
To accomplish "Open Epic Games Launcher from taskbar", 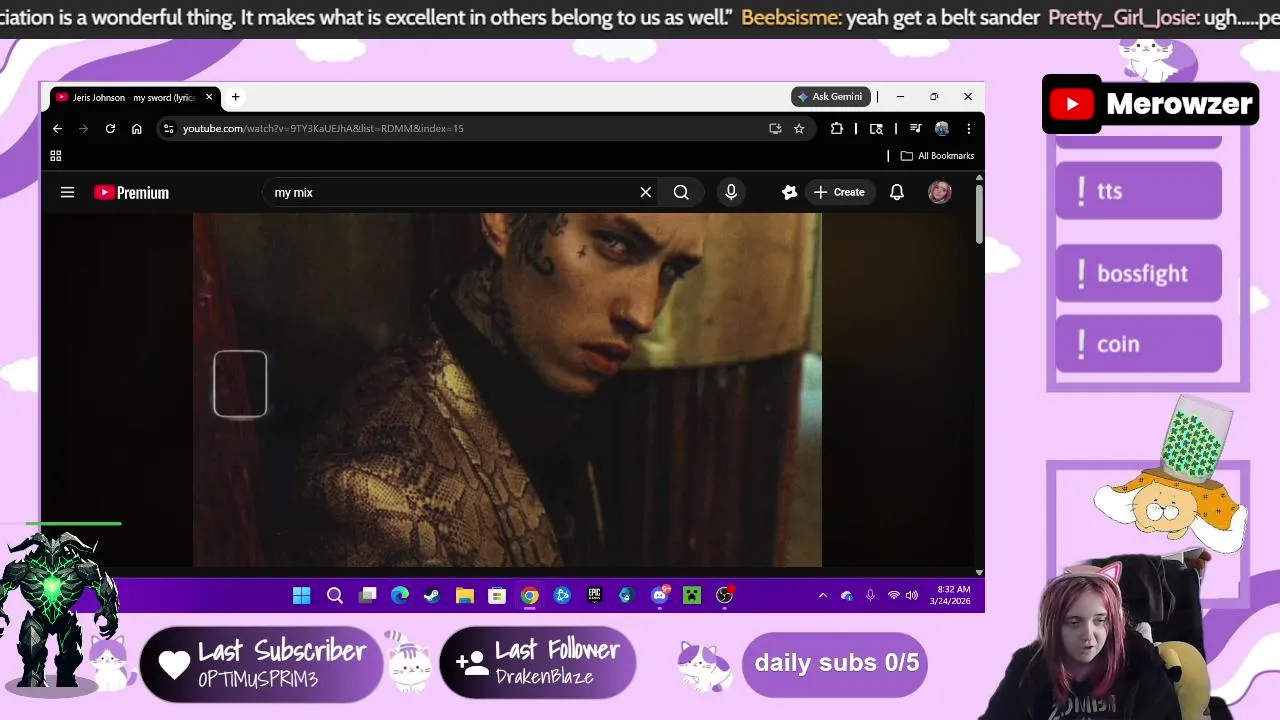I will click(x=594, y=596).
